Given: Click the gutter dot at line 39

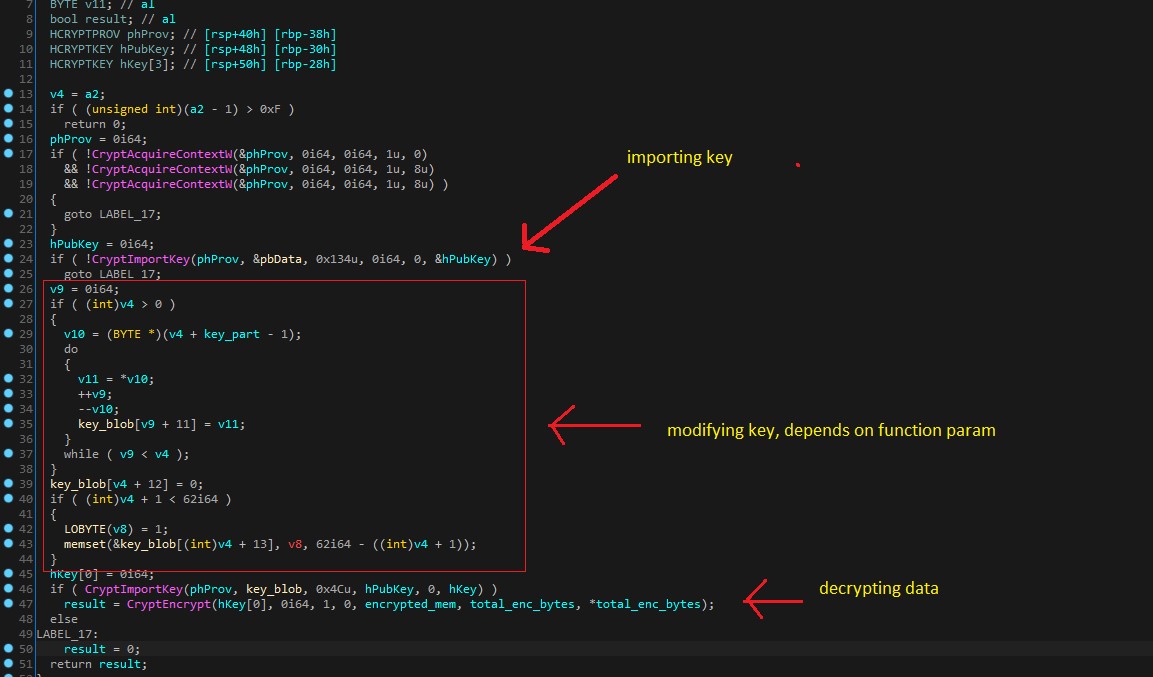Looking at the screenshot, I should tap(8, 484).
